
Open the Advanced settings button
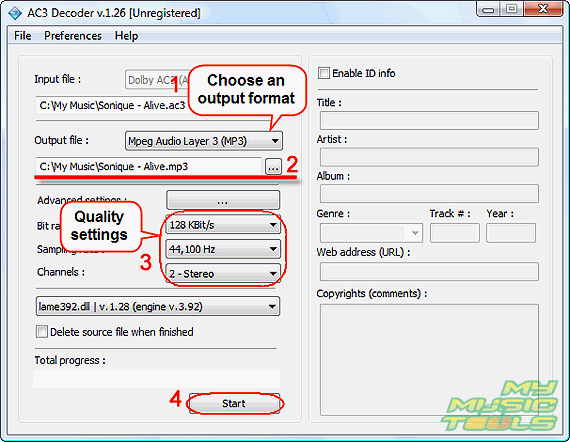point(223,200)
